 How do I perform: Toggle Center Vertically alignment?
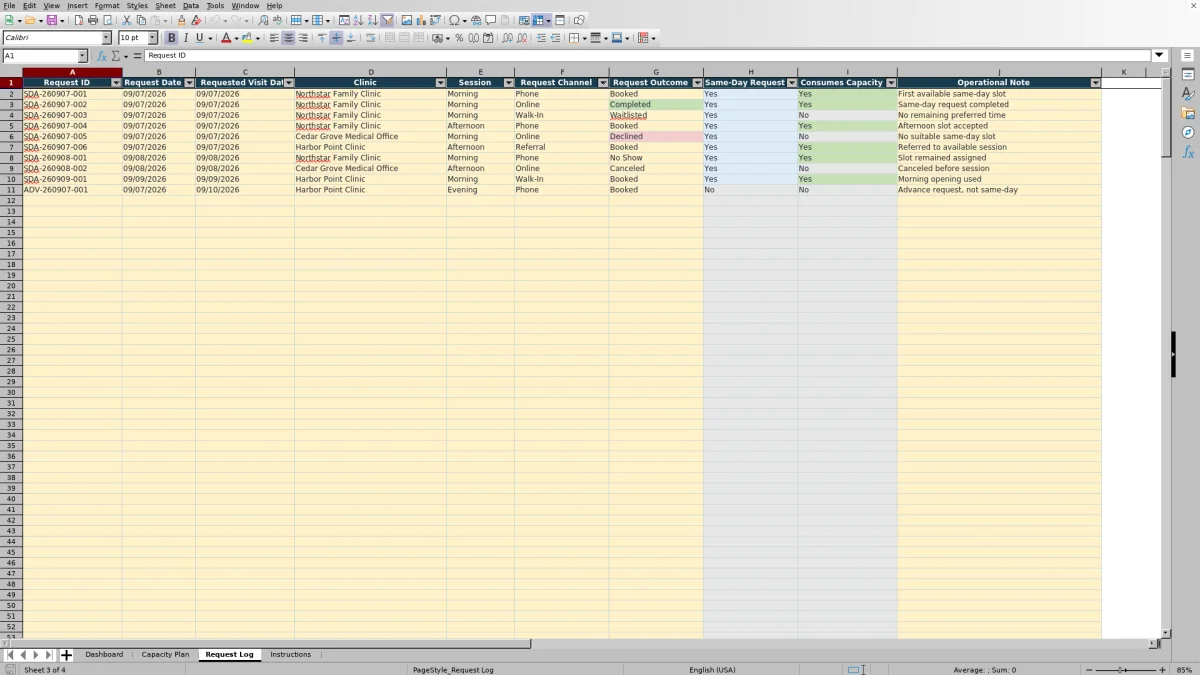336,38
